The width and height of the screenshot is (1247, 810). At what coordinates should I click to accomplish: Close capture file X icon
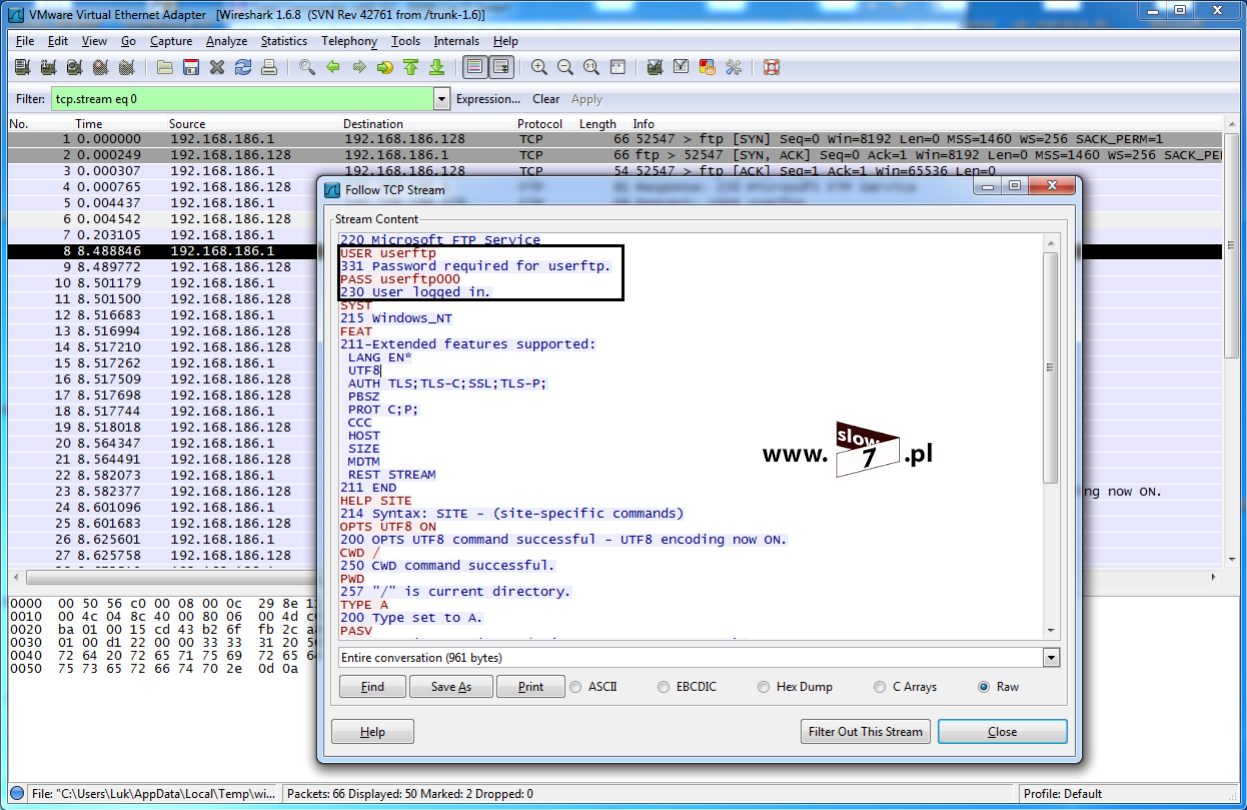click(x=217, y=67)
